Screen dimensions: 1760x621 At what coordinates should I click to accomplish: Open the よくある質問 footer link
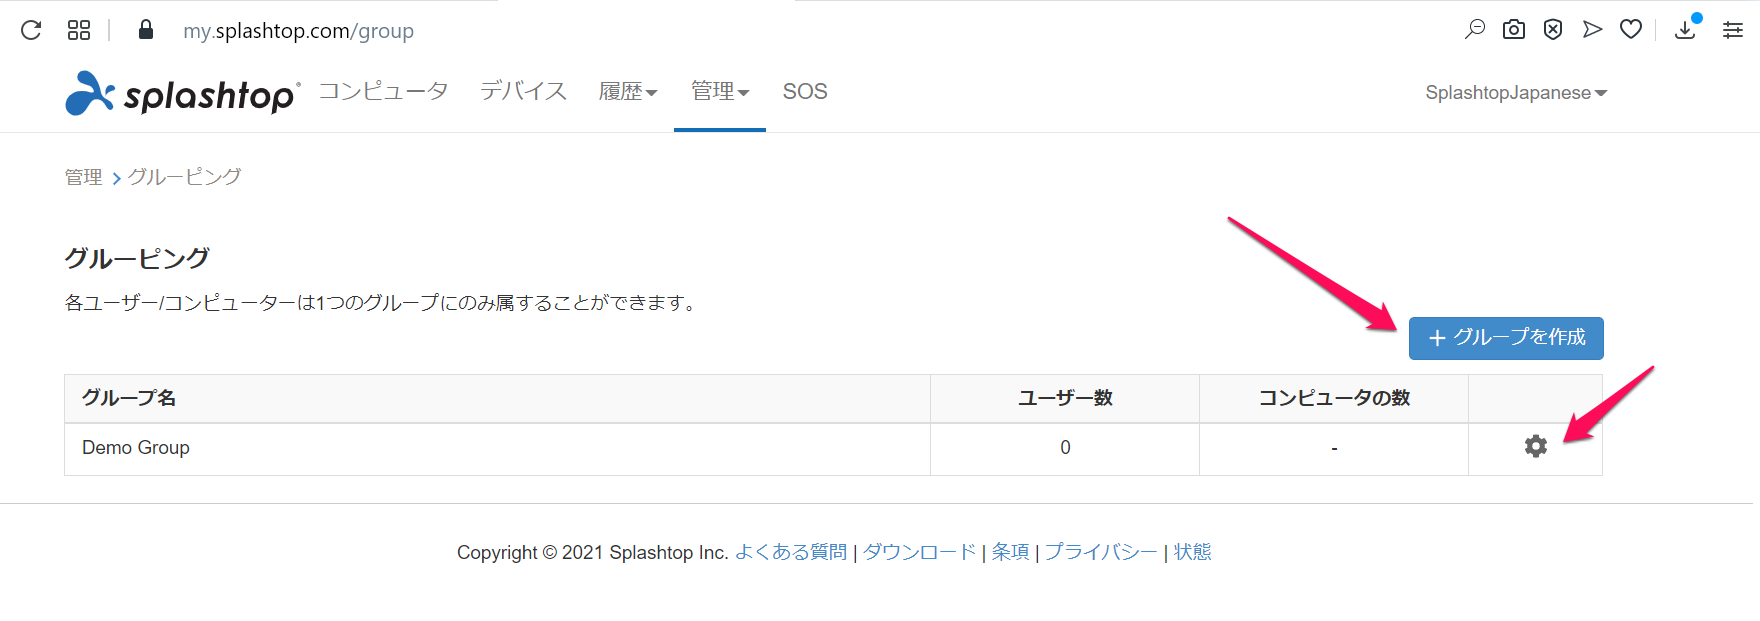click(791, 552)
